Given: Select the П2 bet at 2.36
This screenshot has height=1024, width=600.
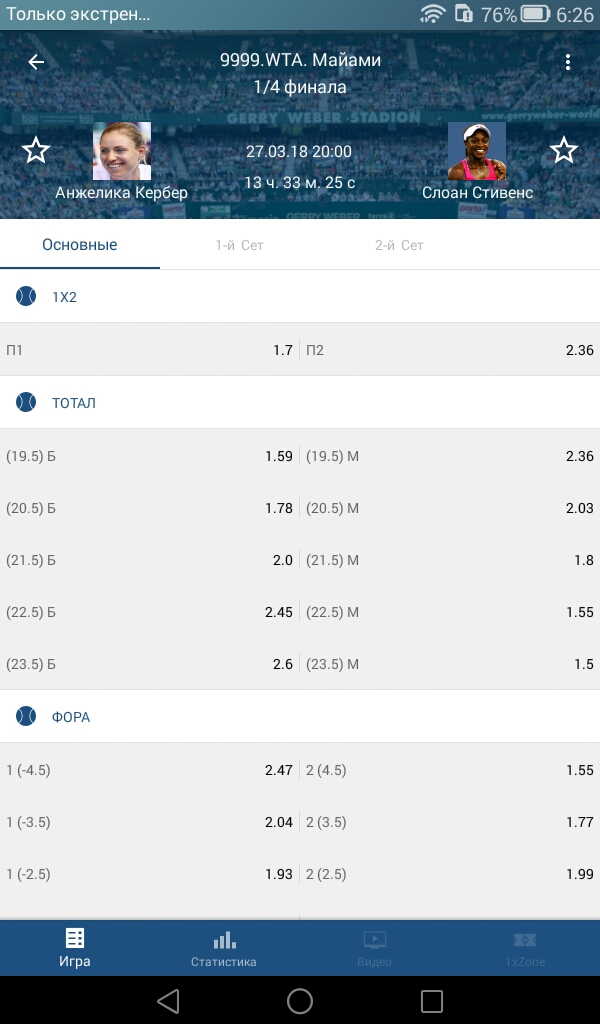Looking at the screenshot, I should [450, 350].
